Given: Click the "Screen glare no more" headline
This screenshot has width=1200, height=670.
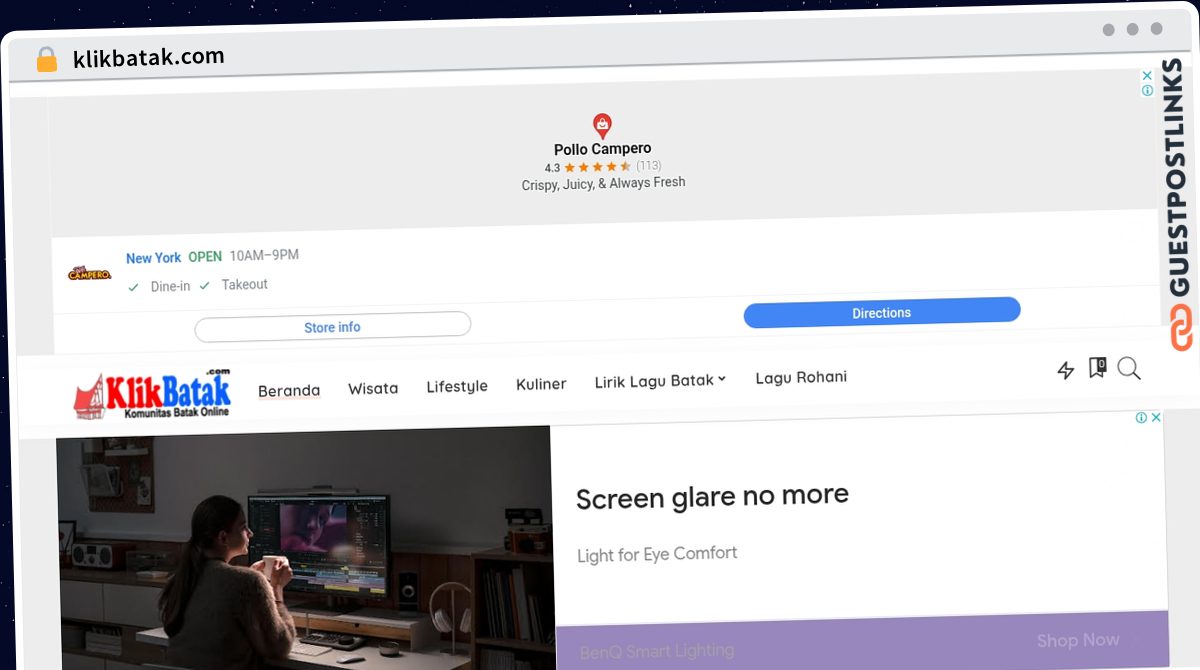Looking at the screenshot, I should [x=713, y=496].
